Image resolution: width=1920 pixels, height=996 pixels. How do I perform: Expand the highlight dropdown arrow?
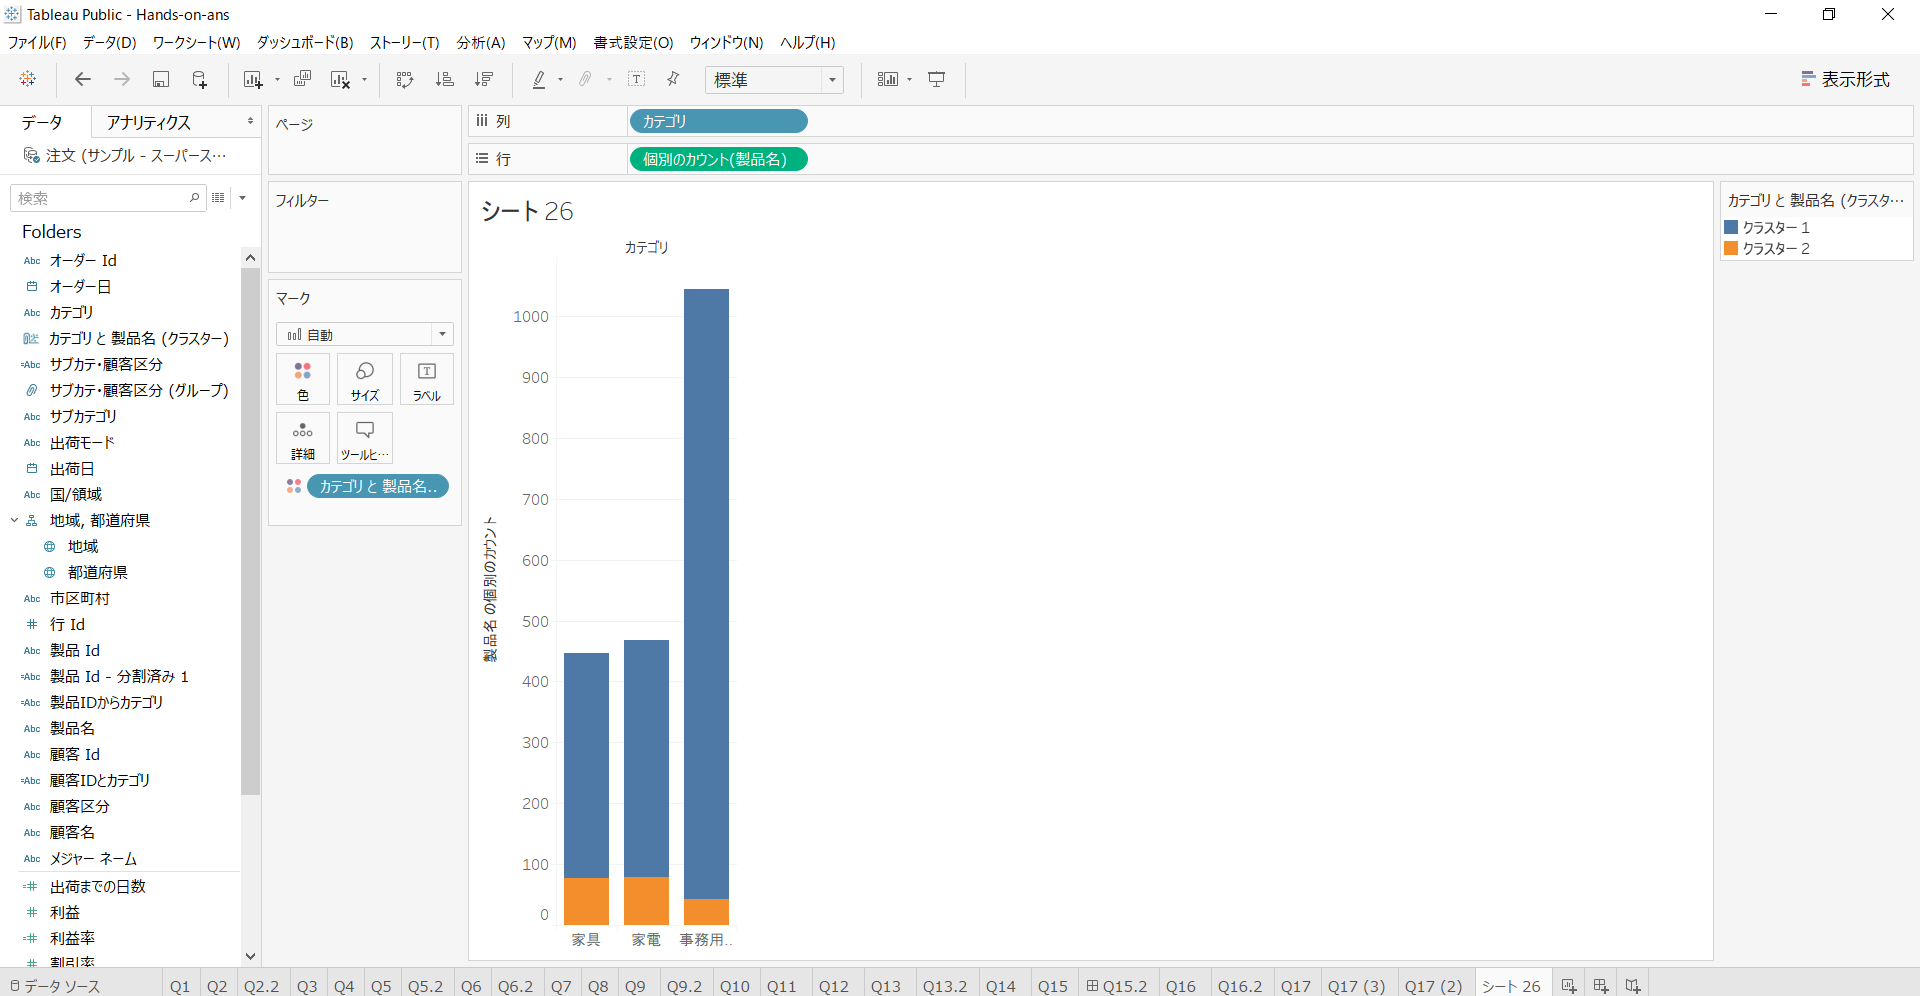[560, 80]
